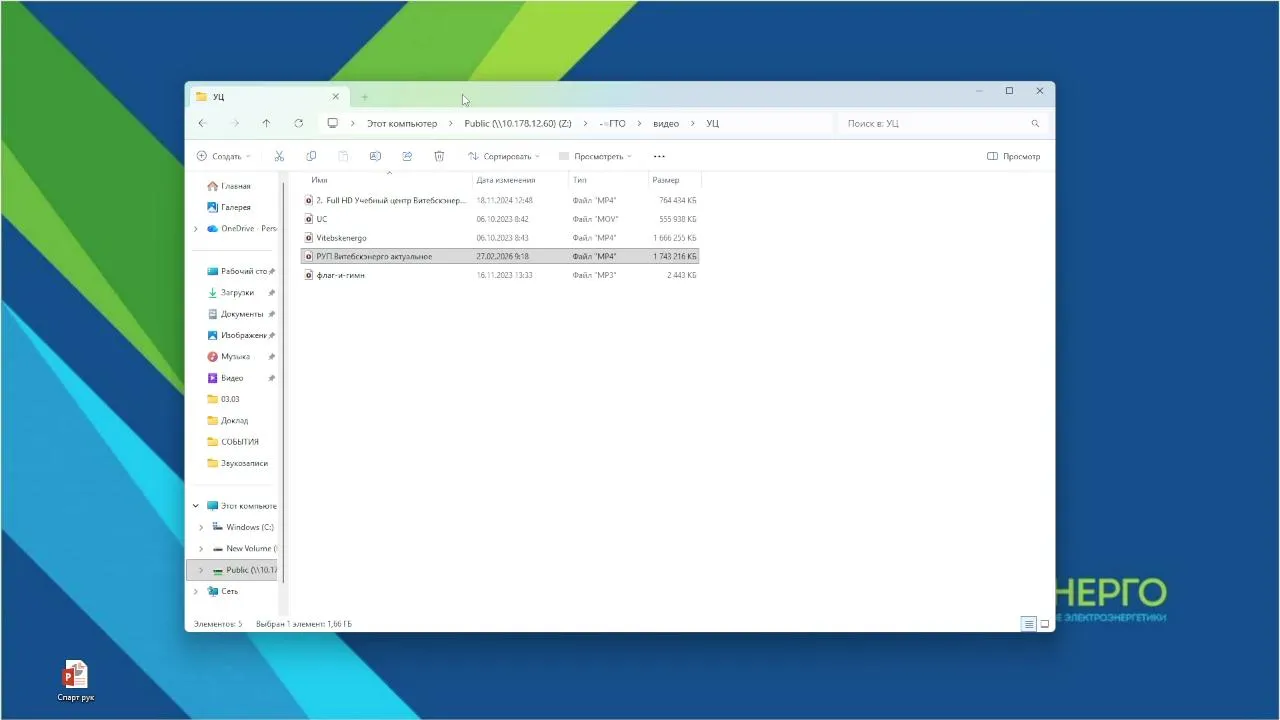The height and width of the screenshot is (720, 1280).
Task: Sort by Тип column header
Action: click(608, 180)
